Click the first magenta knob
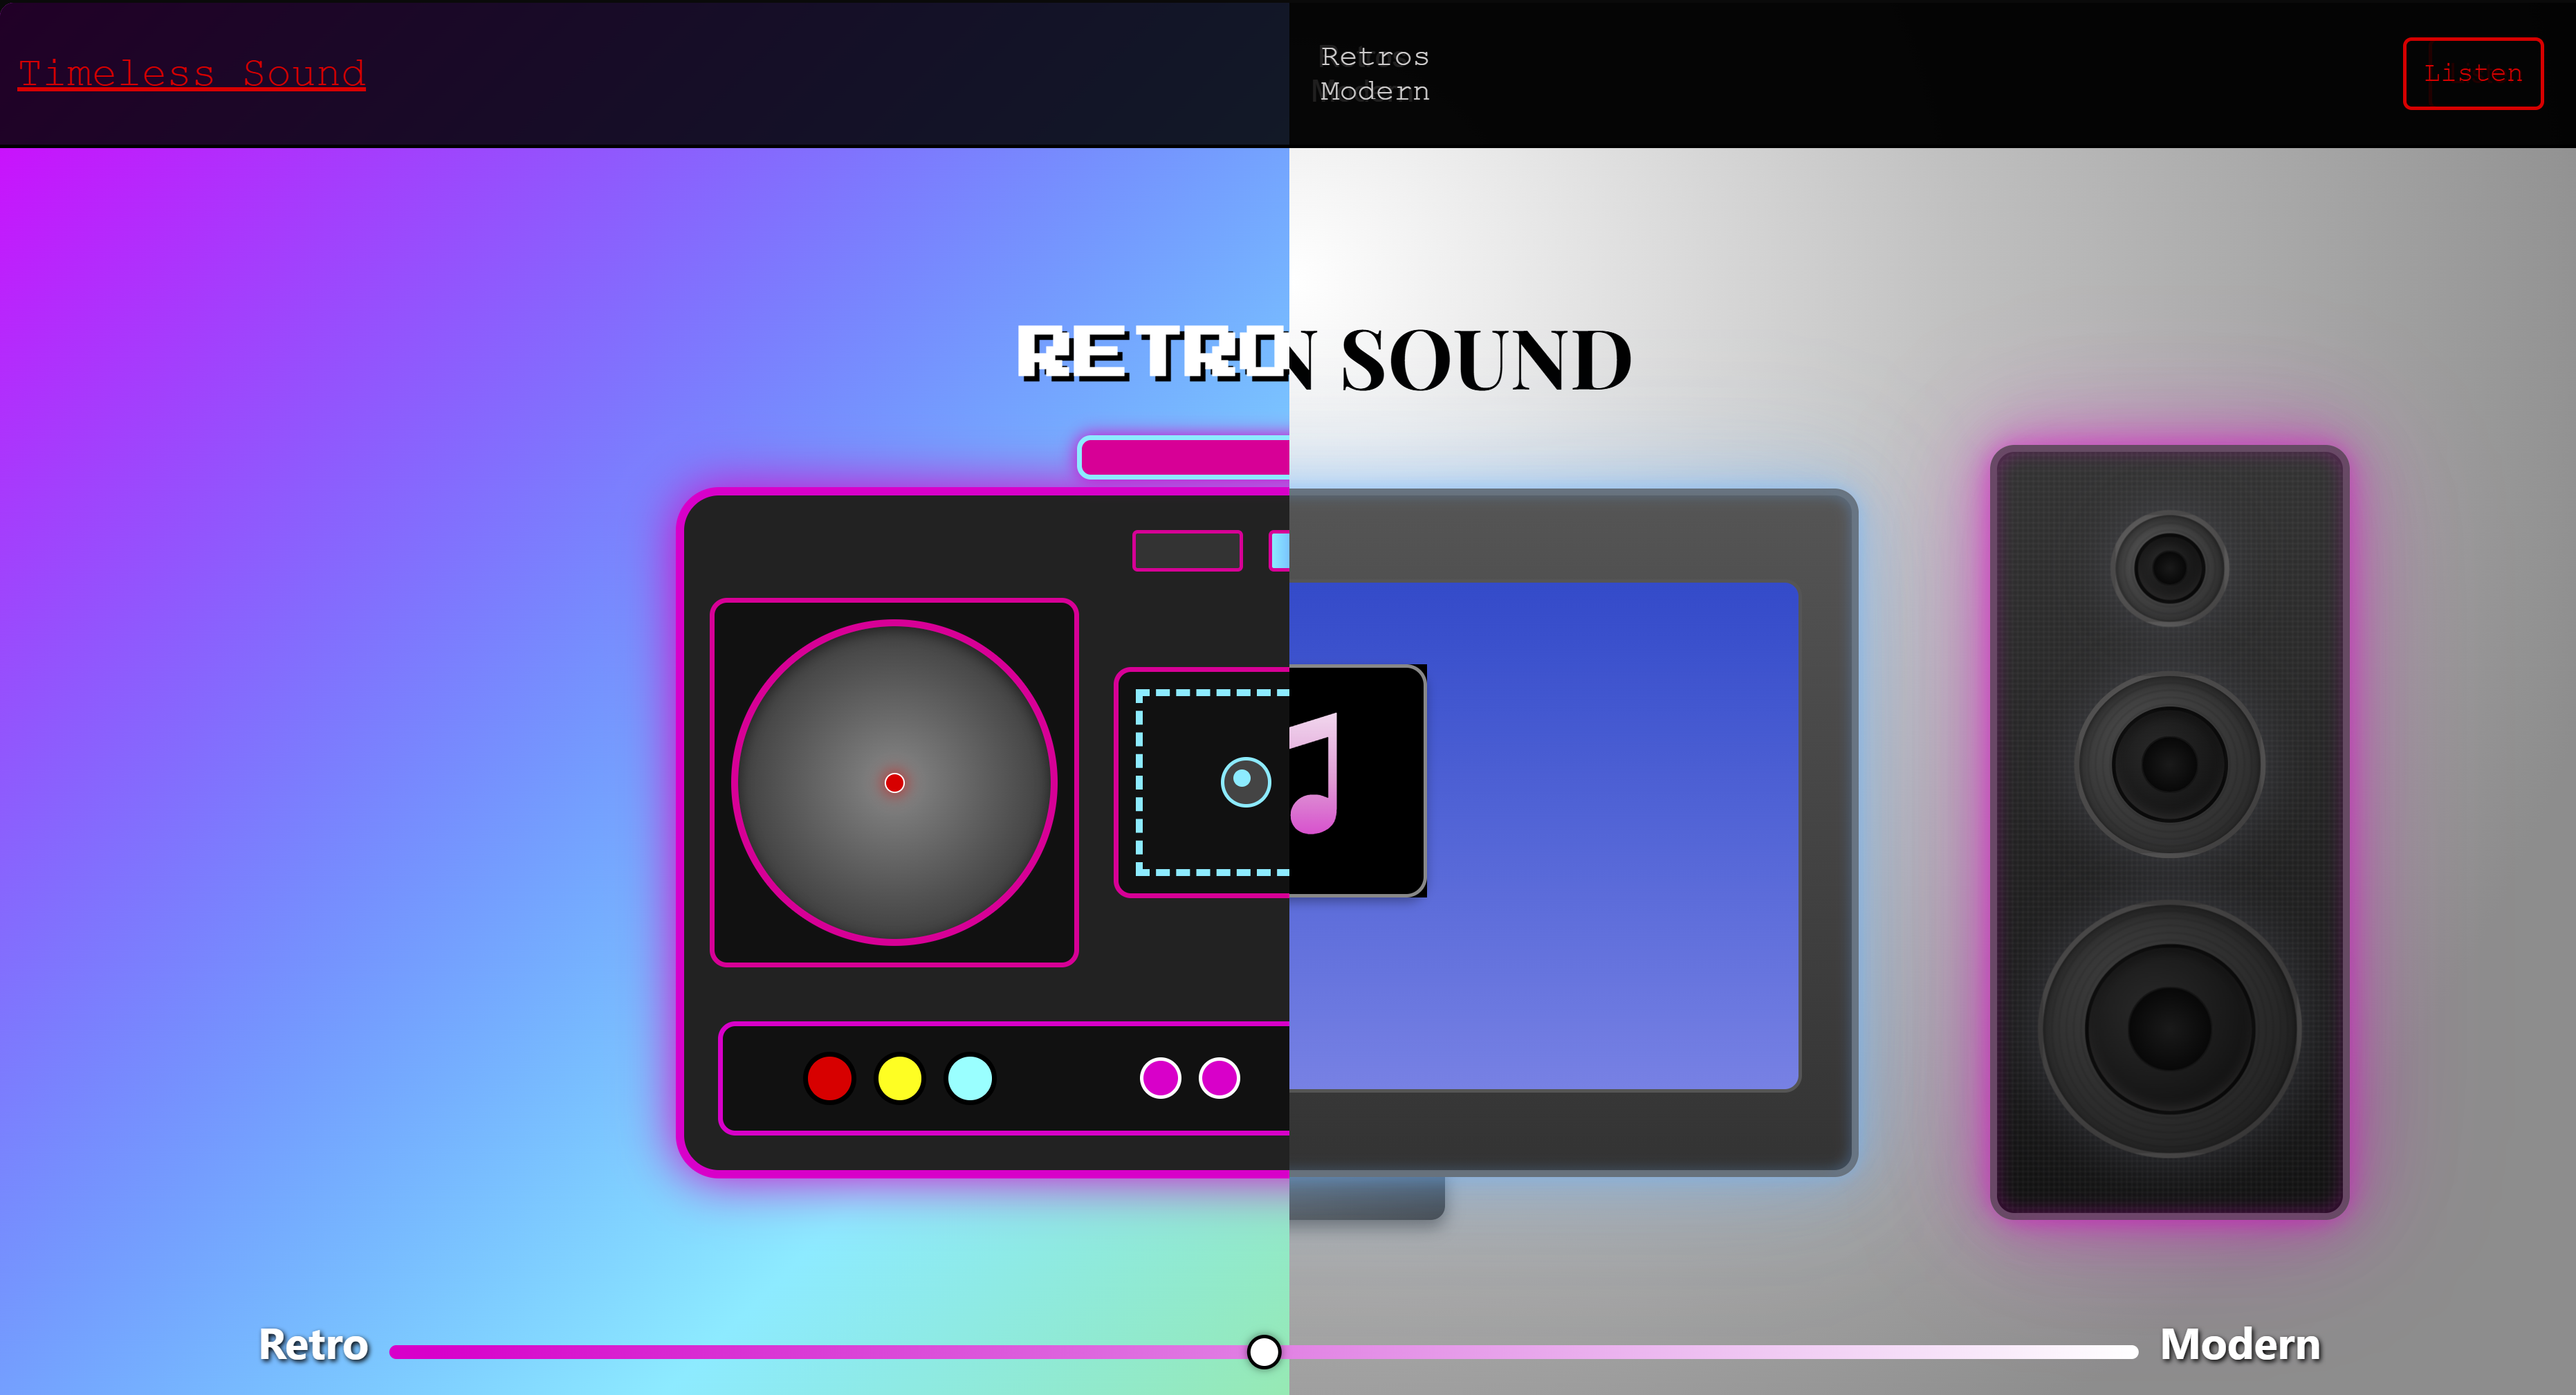Image resolution: width=2576 pixels, height=1395 pixels. (x=1160, y=1078)
